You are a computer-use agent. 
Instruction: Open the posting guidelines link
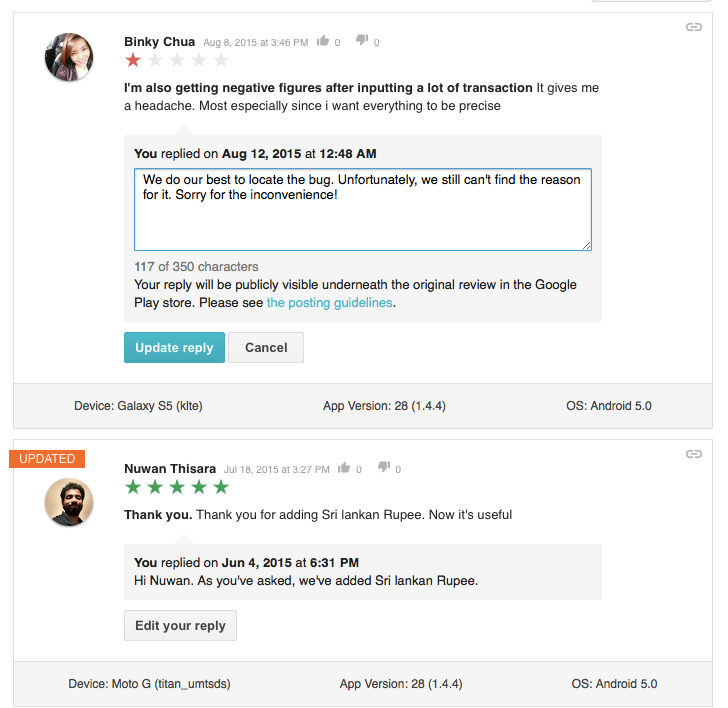(329, 303)
